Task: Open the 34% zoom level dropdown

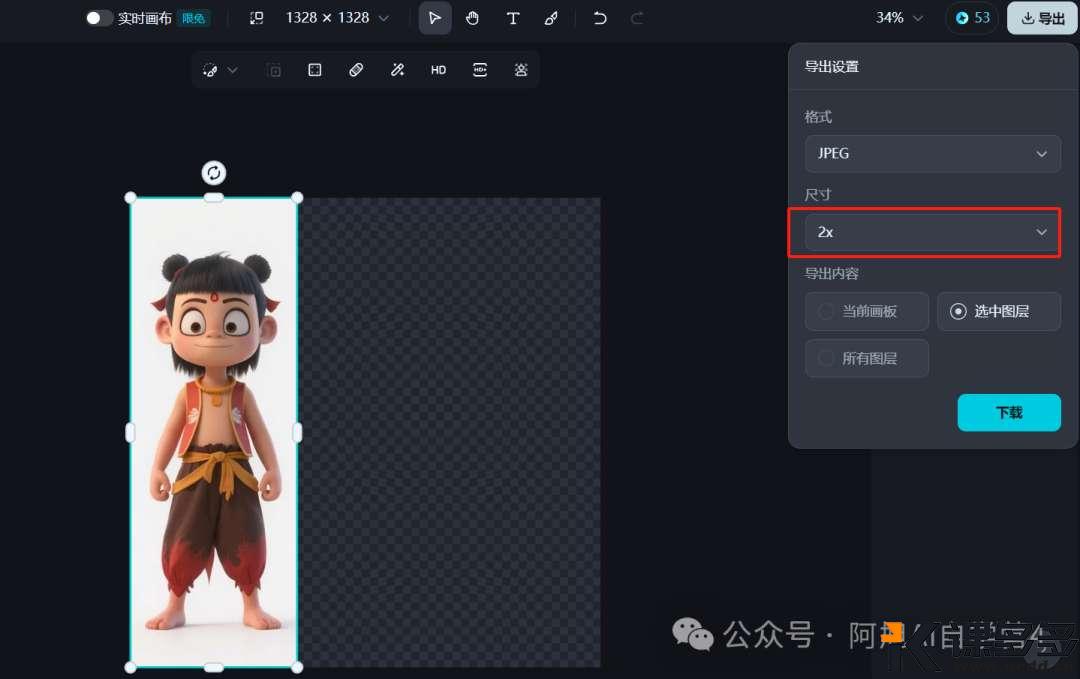Action: coord(899,18)
